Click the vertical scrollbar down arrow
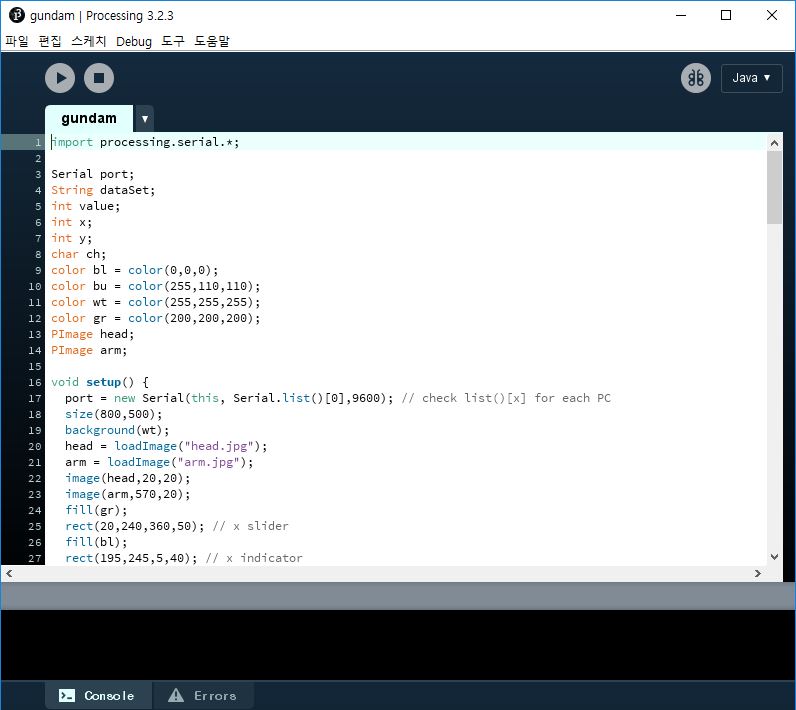This screenshot has height=710, width=796. click(x=774, y=557)
